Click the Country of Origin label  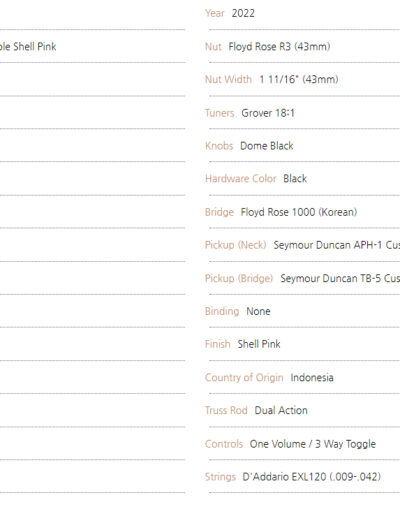point(244,378)
